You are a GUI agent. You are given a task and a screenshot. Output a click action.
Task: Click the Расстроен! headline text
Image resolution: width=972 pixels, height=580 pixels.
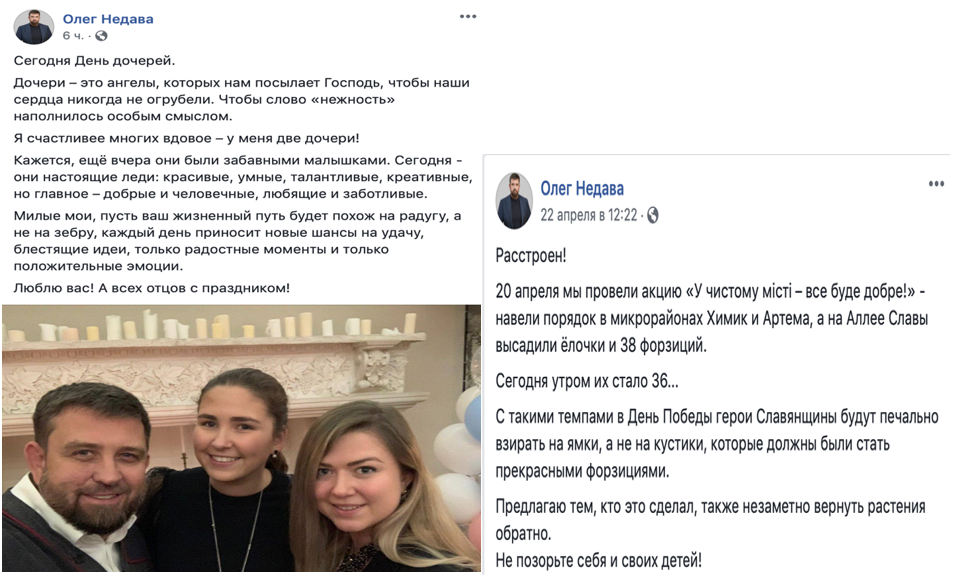pos(531,255)
